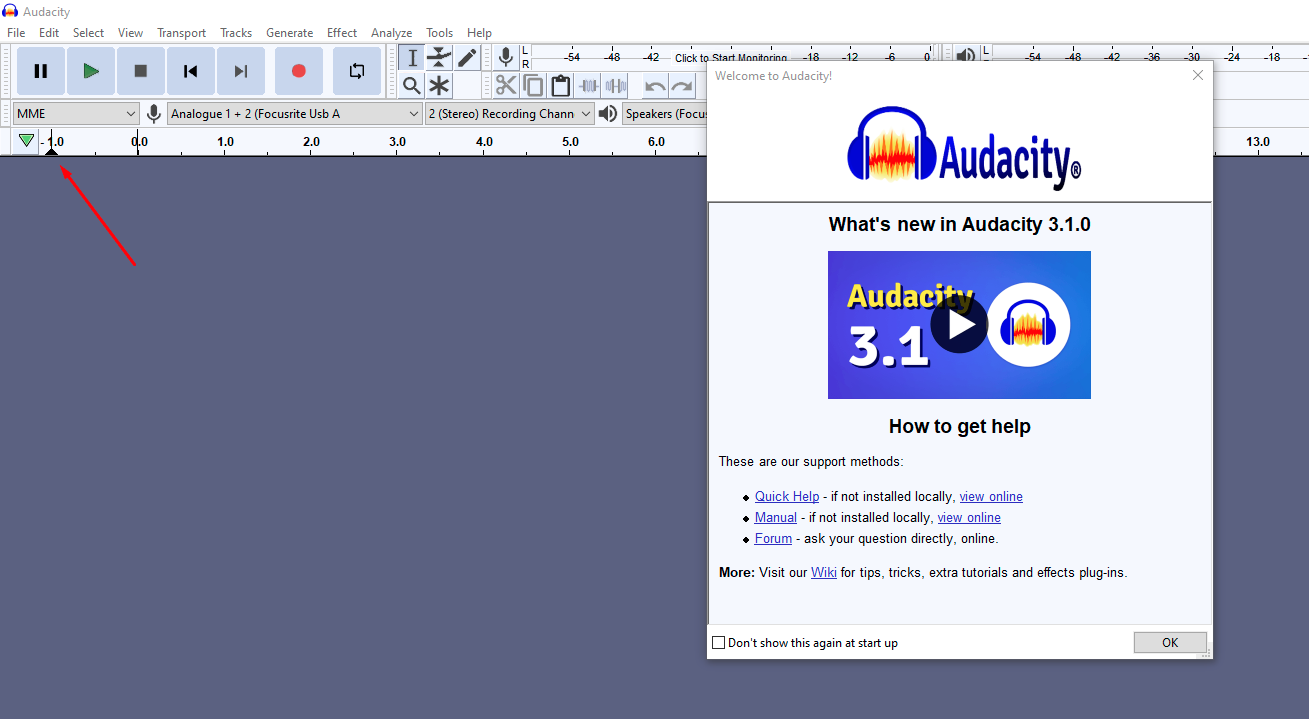1309x719 pixels.
Task: Click the green timeline options triangle
Action: click(x=26, y=141)
